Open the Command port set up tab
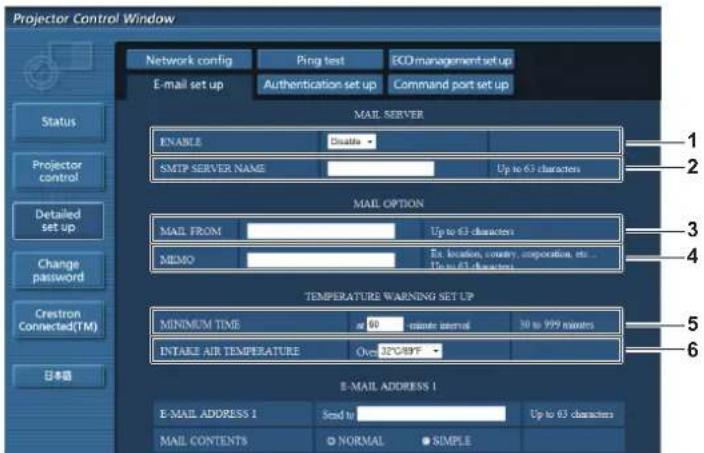The image size is (704, 453). pyautogui.click(x=451, y=84)
